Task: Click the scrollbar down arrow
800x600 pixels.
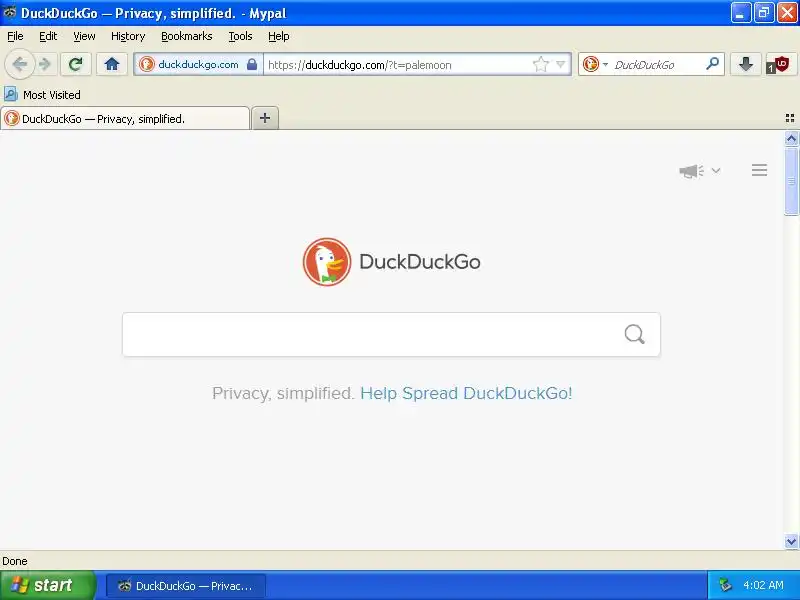Action: 791,541
